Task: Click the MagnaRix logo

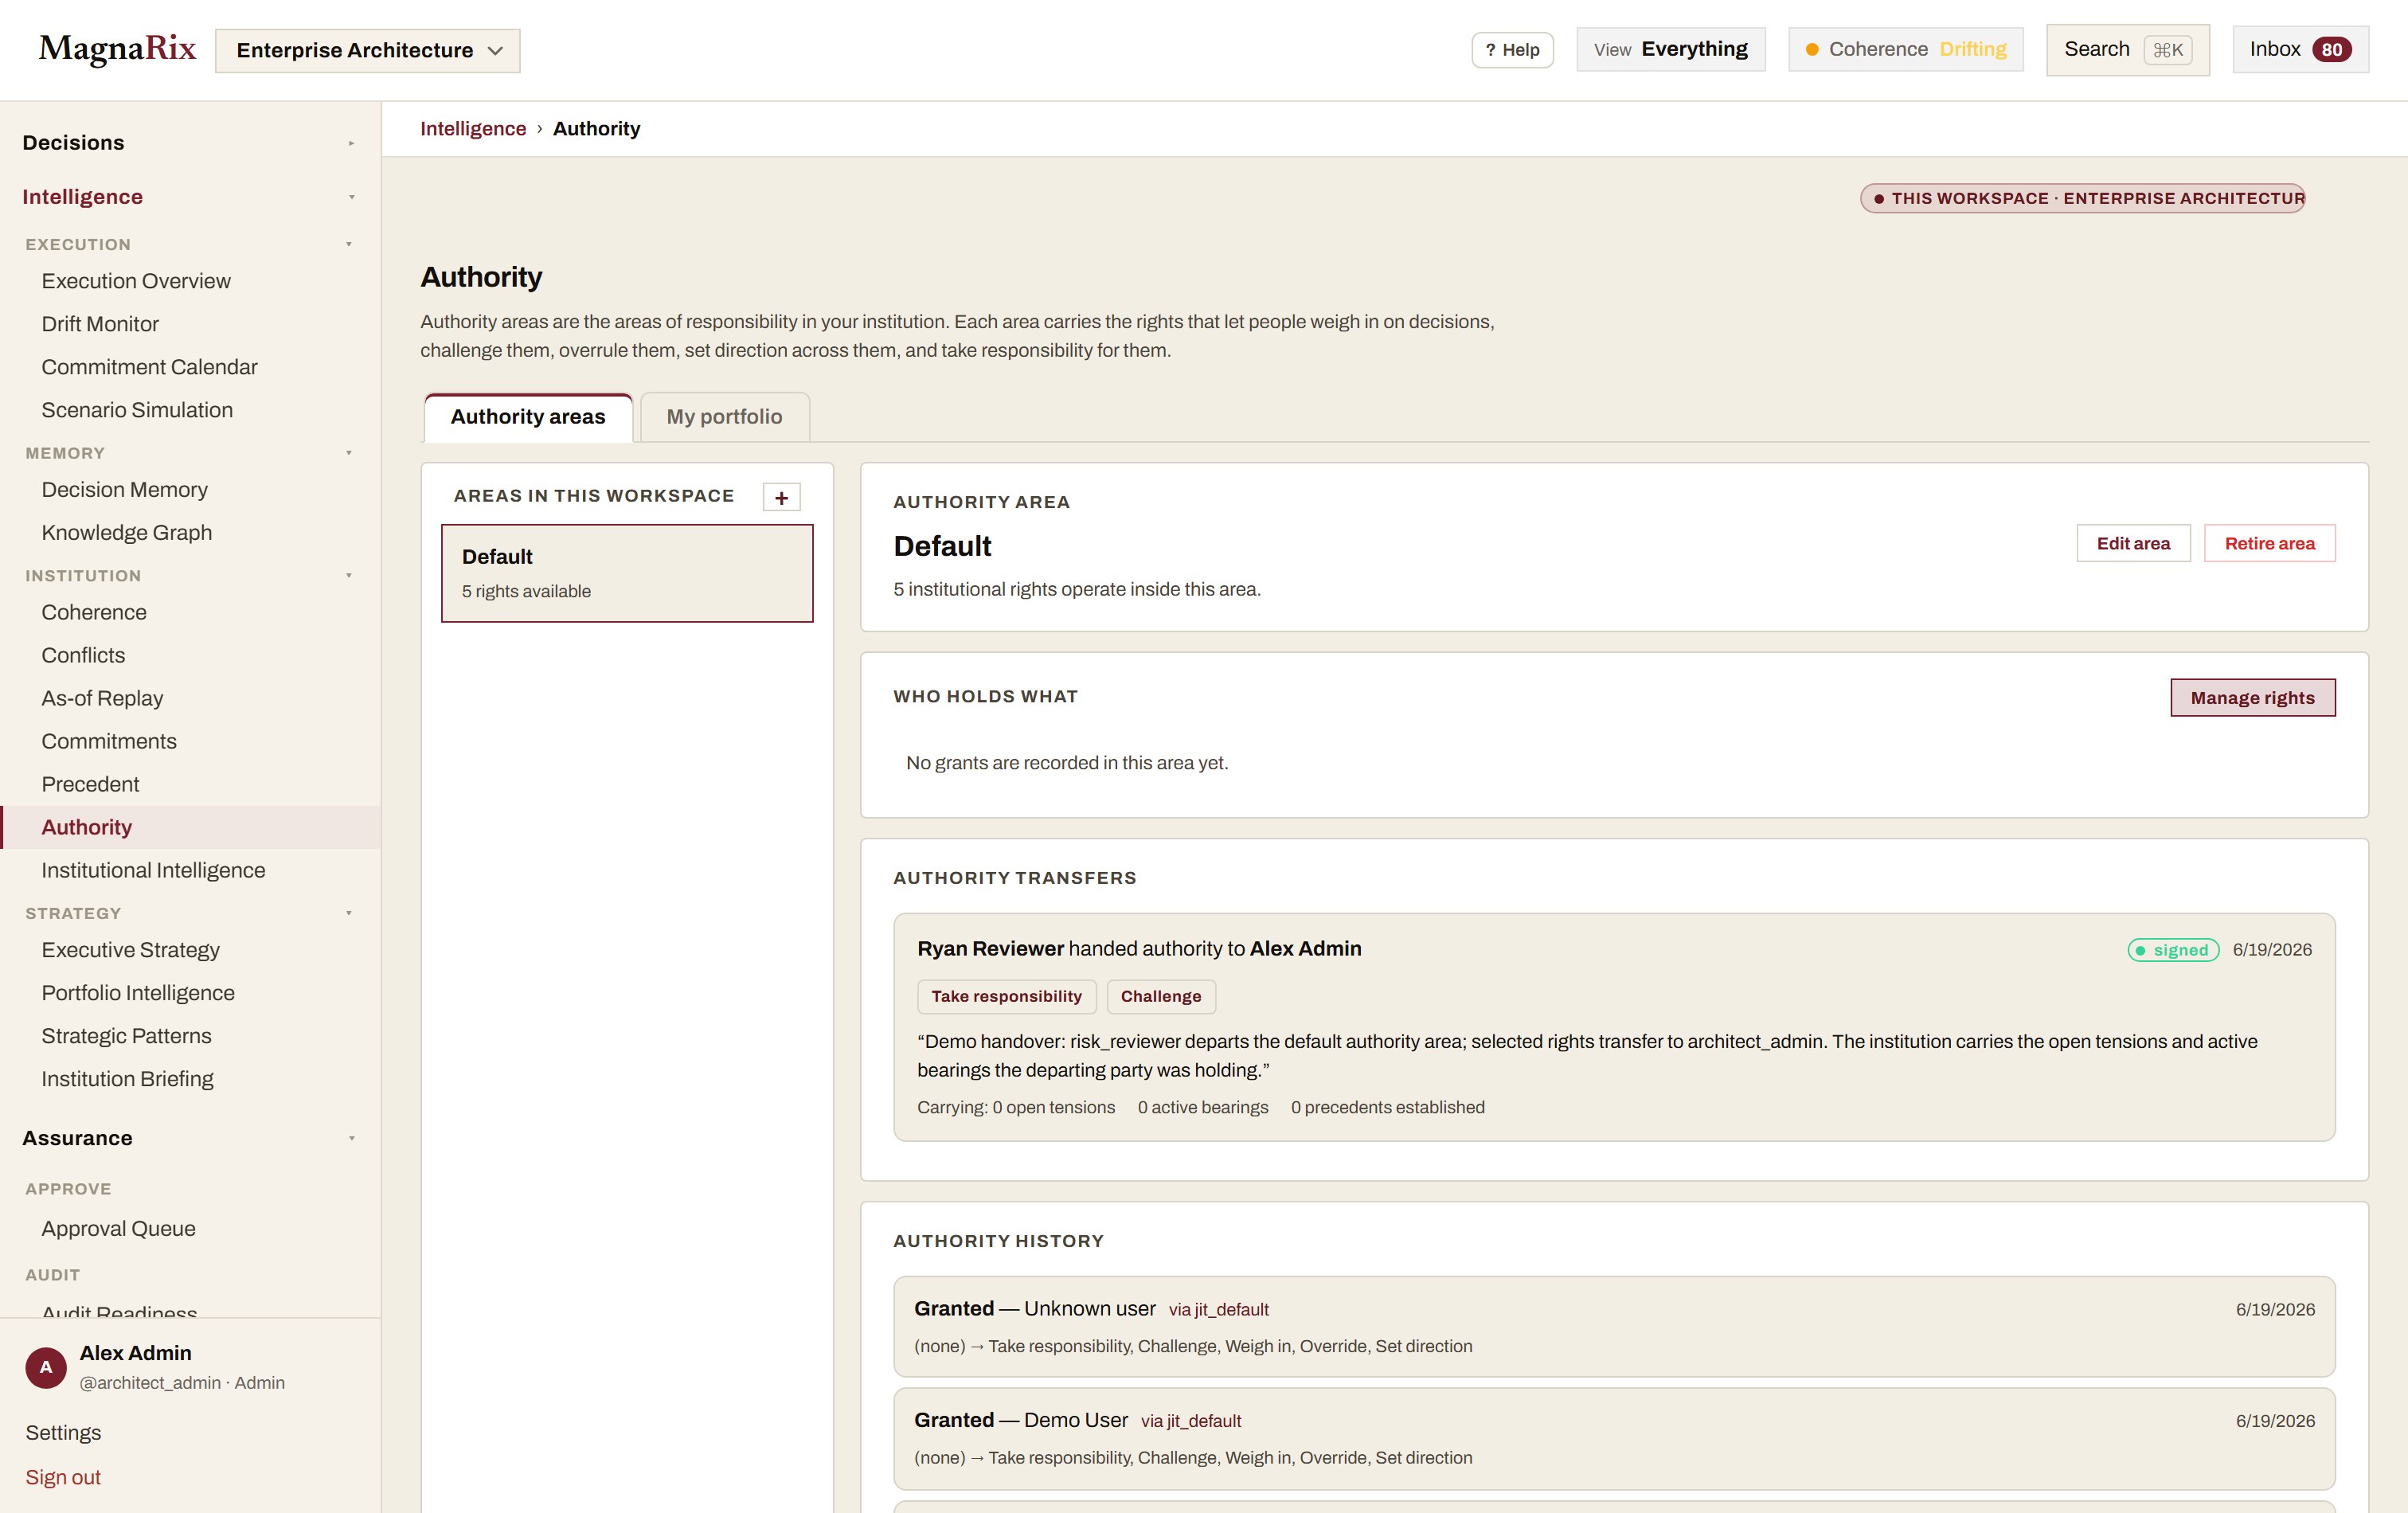Action: [118, 48]
